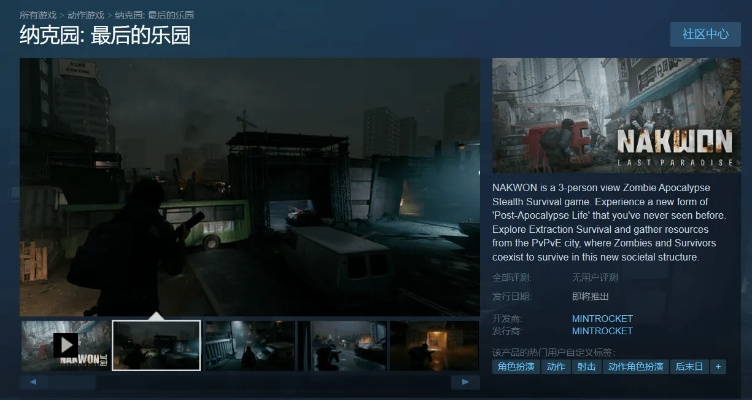Select the 角色扮演 tag
752x400 pixels.
point(516,367)
